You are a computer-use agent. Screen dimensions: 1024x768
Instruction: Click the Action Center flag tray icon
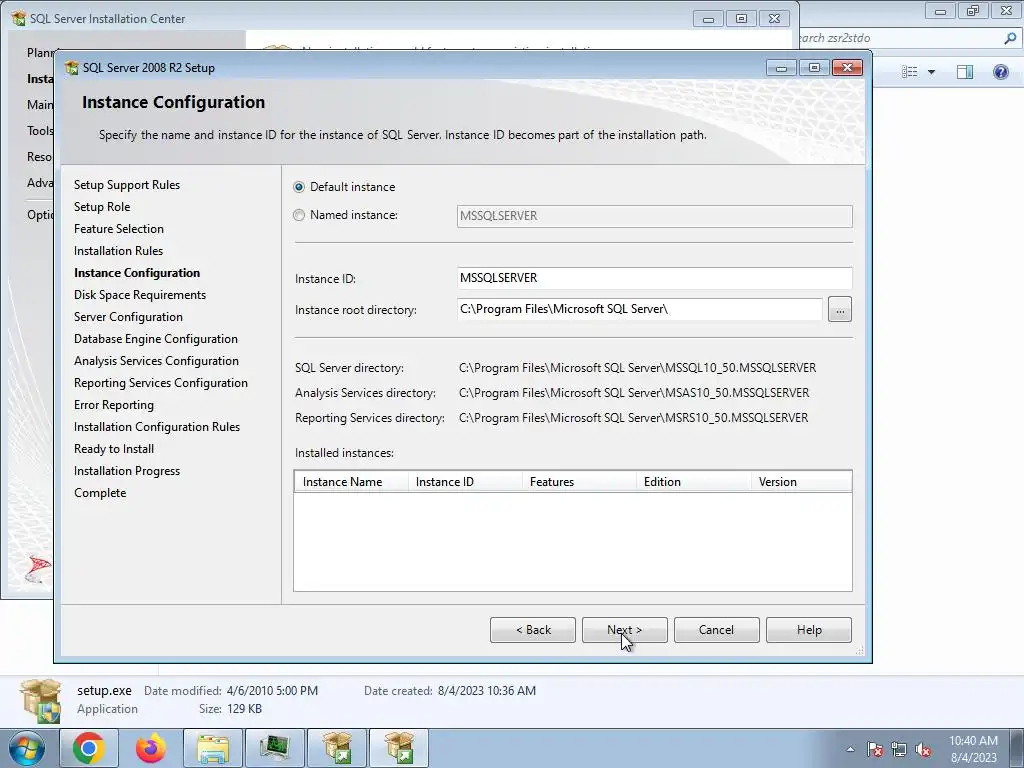coord(875,749)
